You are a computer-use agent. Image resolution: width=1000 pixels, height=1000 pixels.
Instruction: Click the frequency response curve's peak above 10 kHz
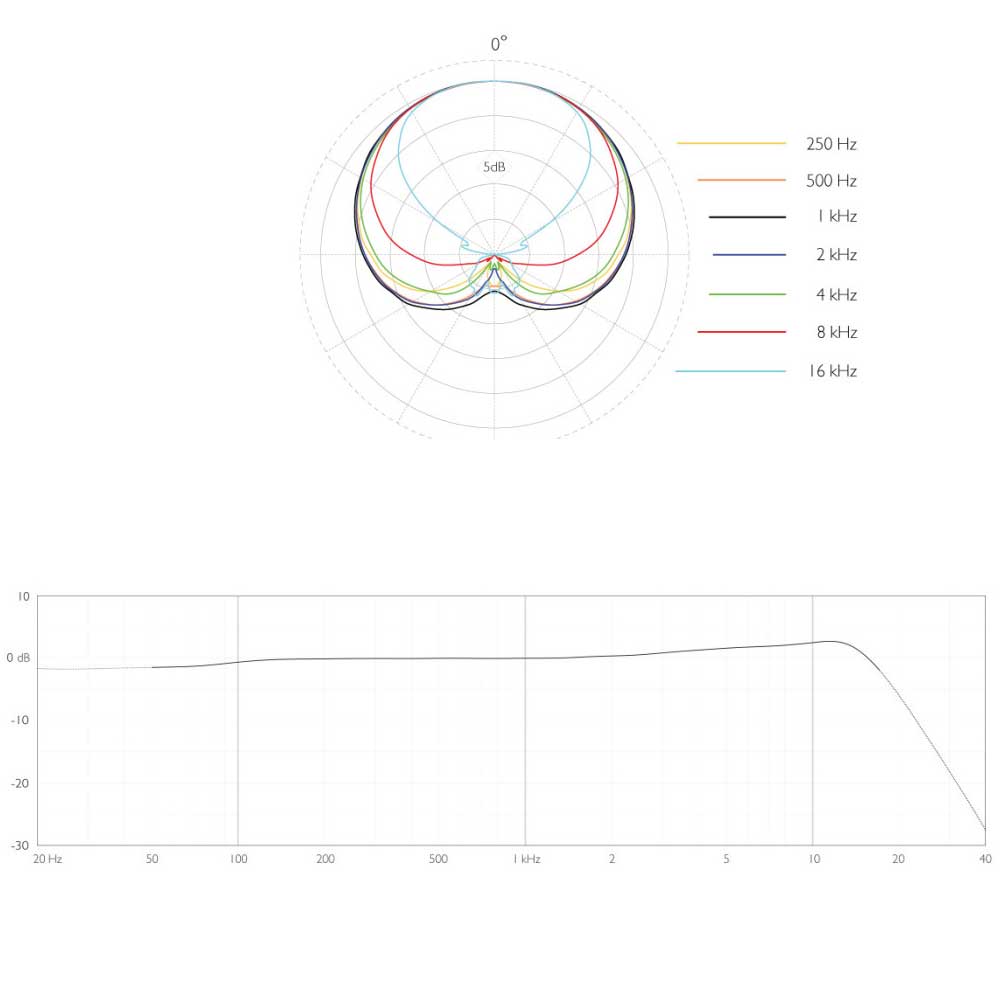829,641
